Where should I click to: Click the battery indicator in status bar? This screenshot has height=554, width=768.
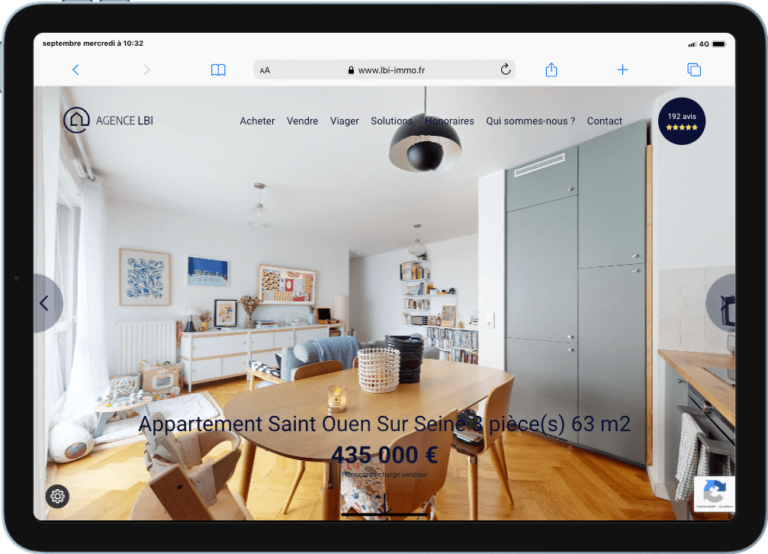pyautogui.click(x=719, y=44)
